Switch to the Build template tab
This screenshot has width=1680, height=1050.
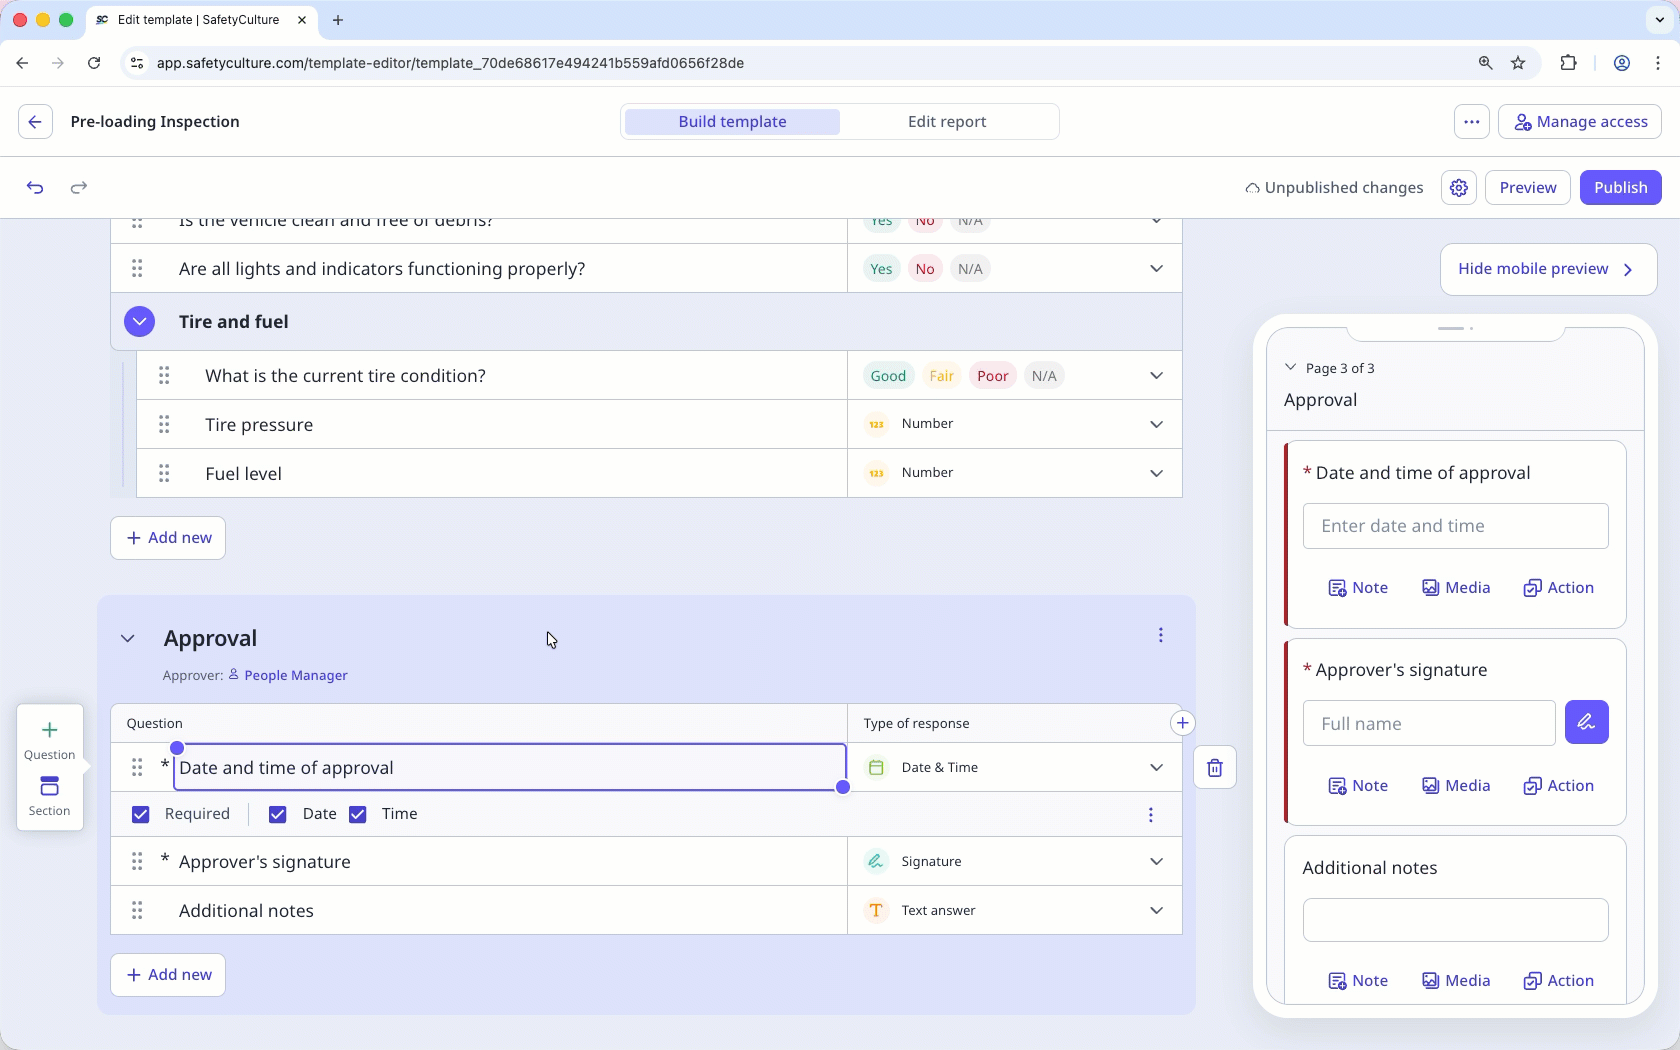click(732, 122)
